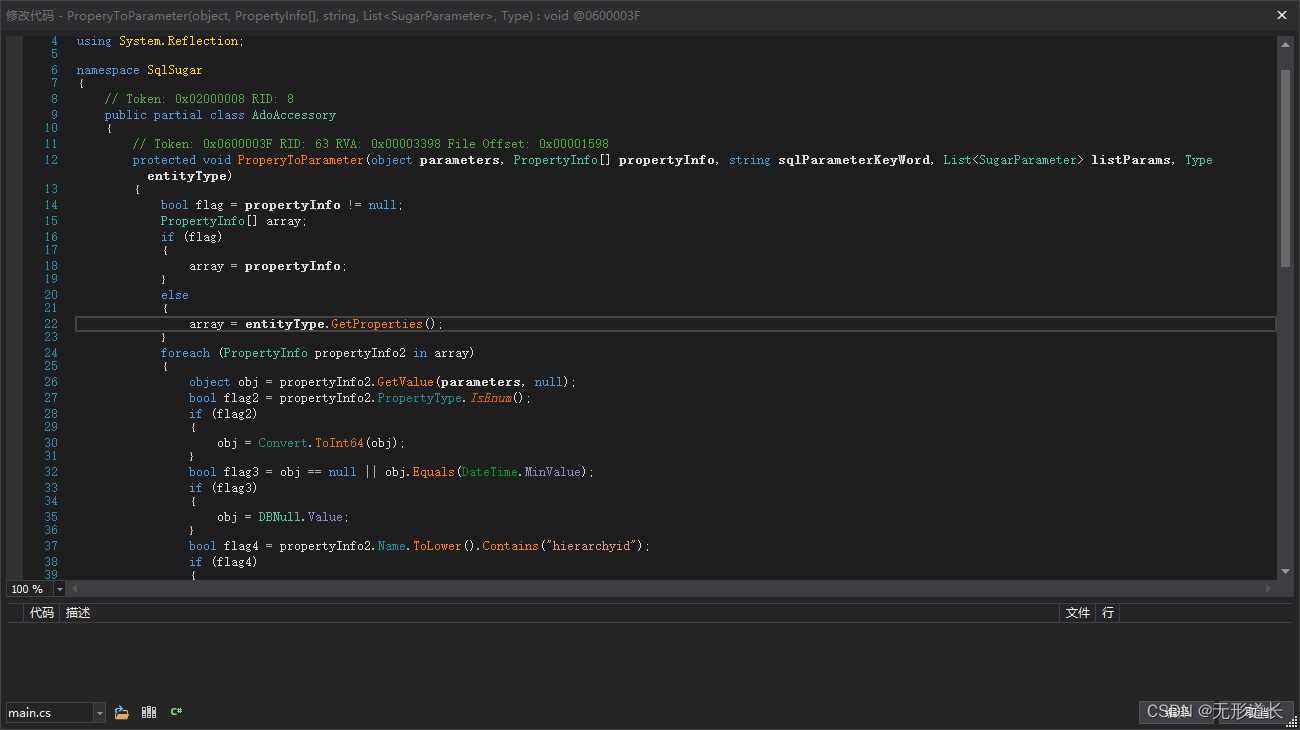Click 'ToInt64' call on line 30
Image resolution: width=1300 pixels, height=730 pixels.
click(339, 443)
